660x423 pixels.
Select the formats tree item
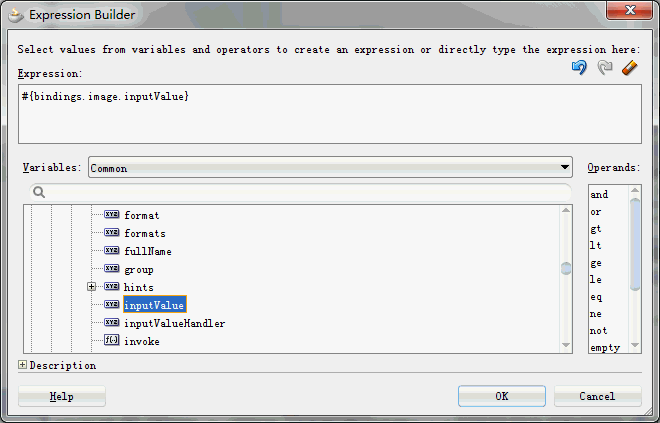point(144,233)
